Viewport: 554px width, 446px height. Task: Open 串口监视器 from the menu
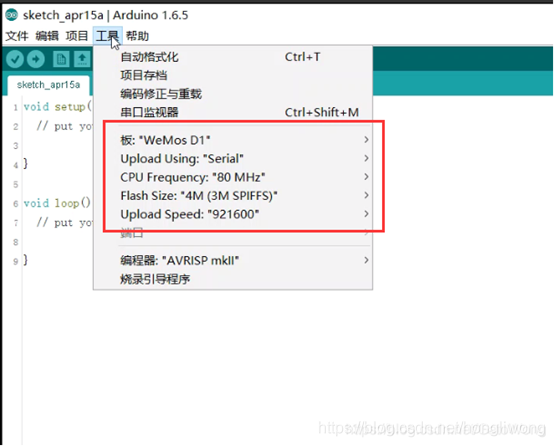[233, 112]
